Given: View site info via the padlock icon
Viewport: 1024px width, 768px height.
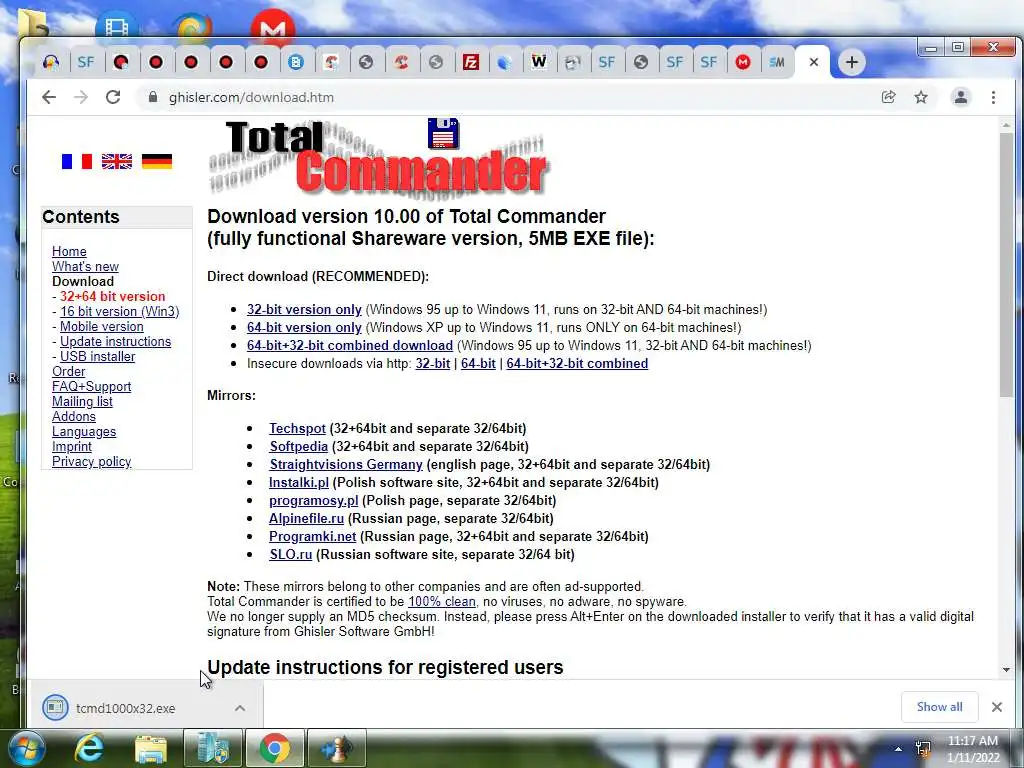Looking at the screenshot, I should pos(153,97).
